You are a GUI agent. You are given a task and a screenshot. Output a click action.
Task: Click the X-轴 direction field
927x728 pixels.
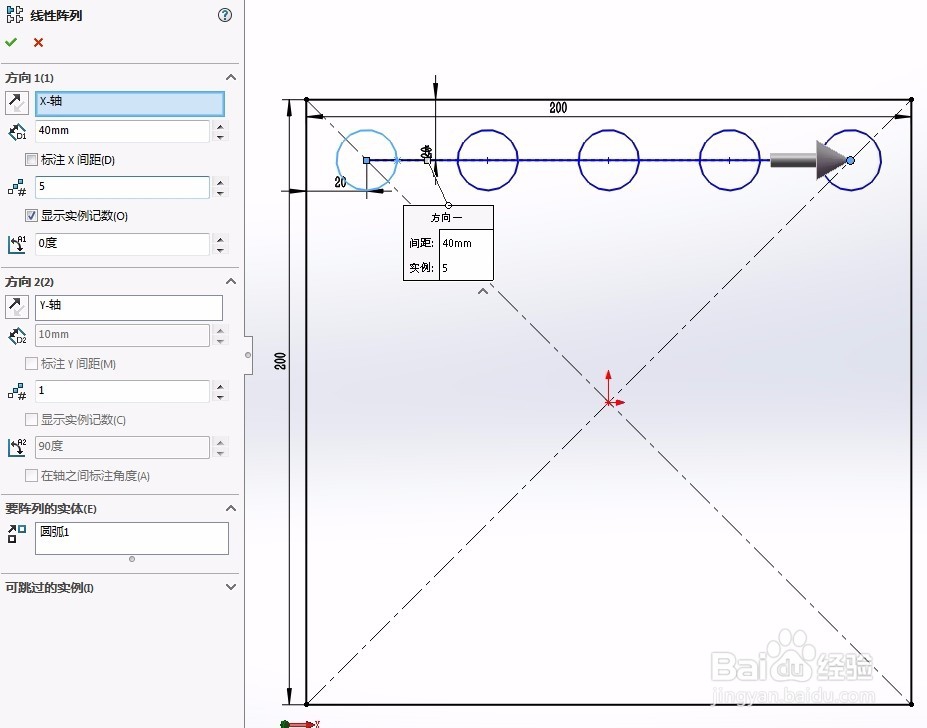[129, 103]
